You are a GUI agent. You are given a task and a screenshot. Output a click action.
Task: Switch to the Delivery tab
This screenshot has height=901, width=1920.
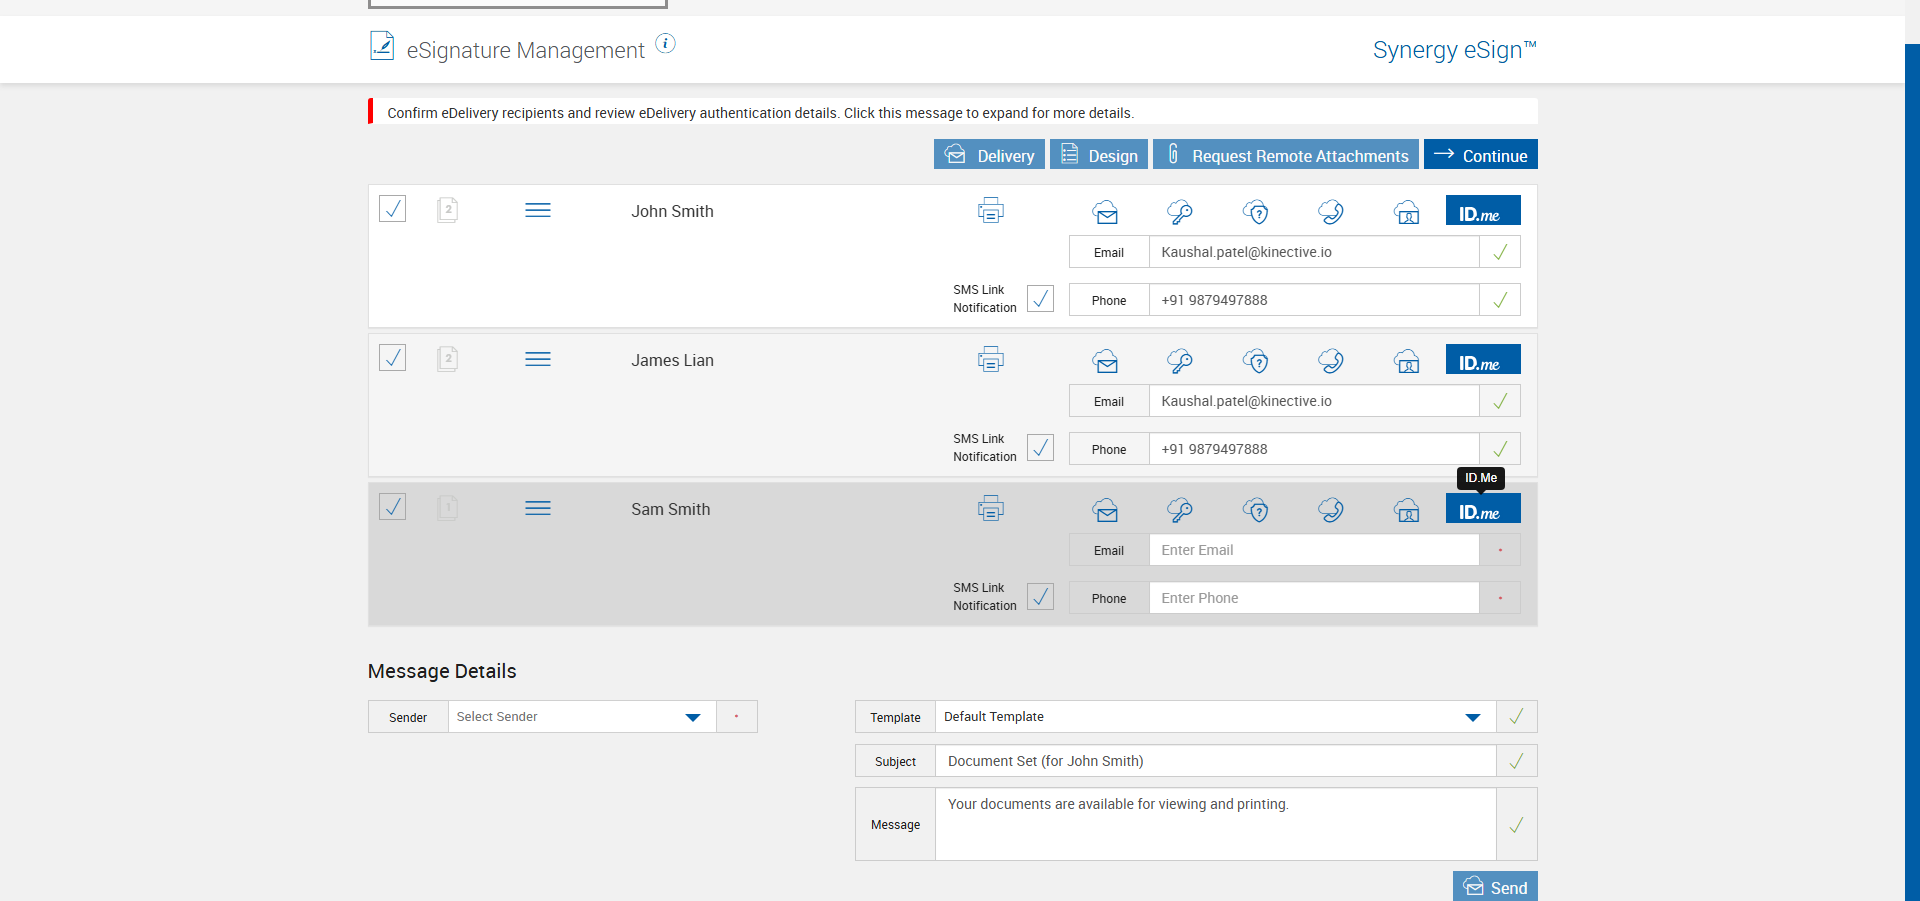click(x=989, y=155)
